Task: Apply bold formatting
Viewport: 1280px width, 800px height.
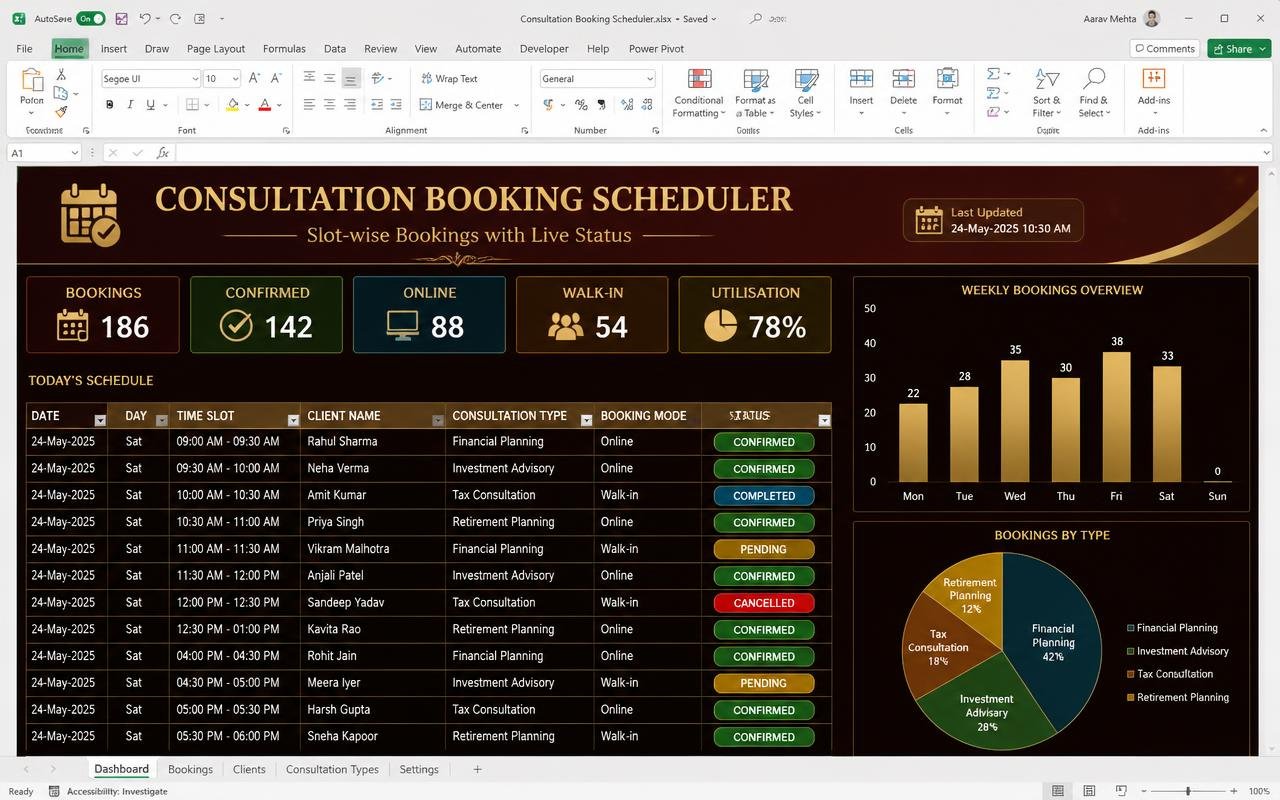Action: pos(109,105)
